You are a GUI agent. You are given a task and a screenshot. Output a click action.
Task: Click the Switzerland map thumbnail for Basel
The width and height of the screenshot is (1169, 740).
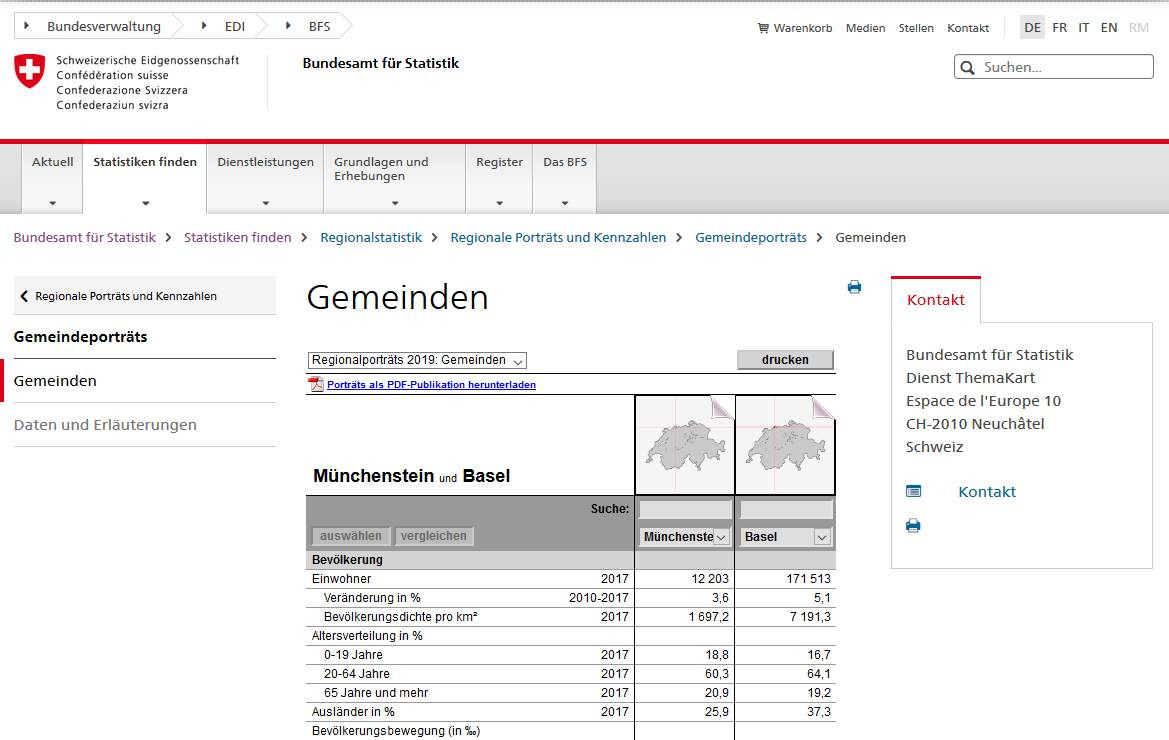point(785,445)
